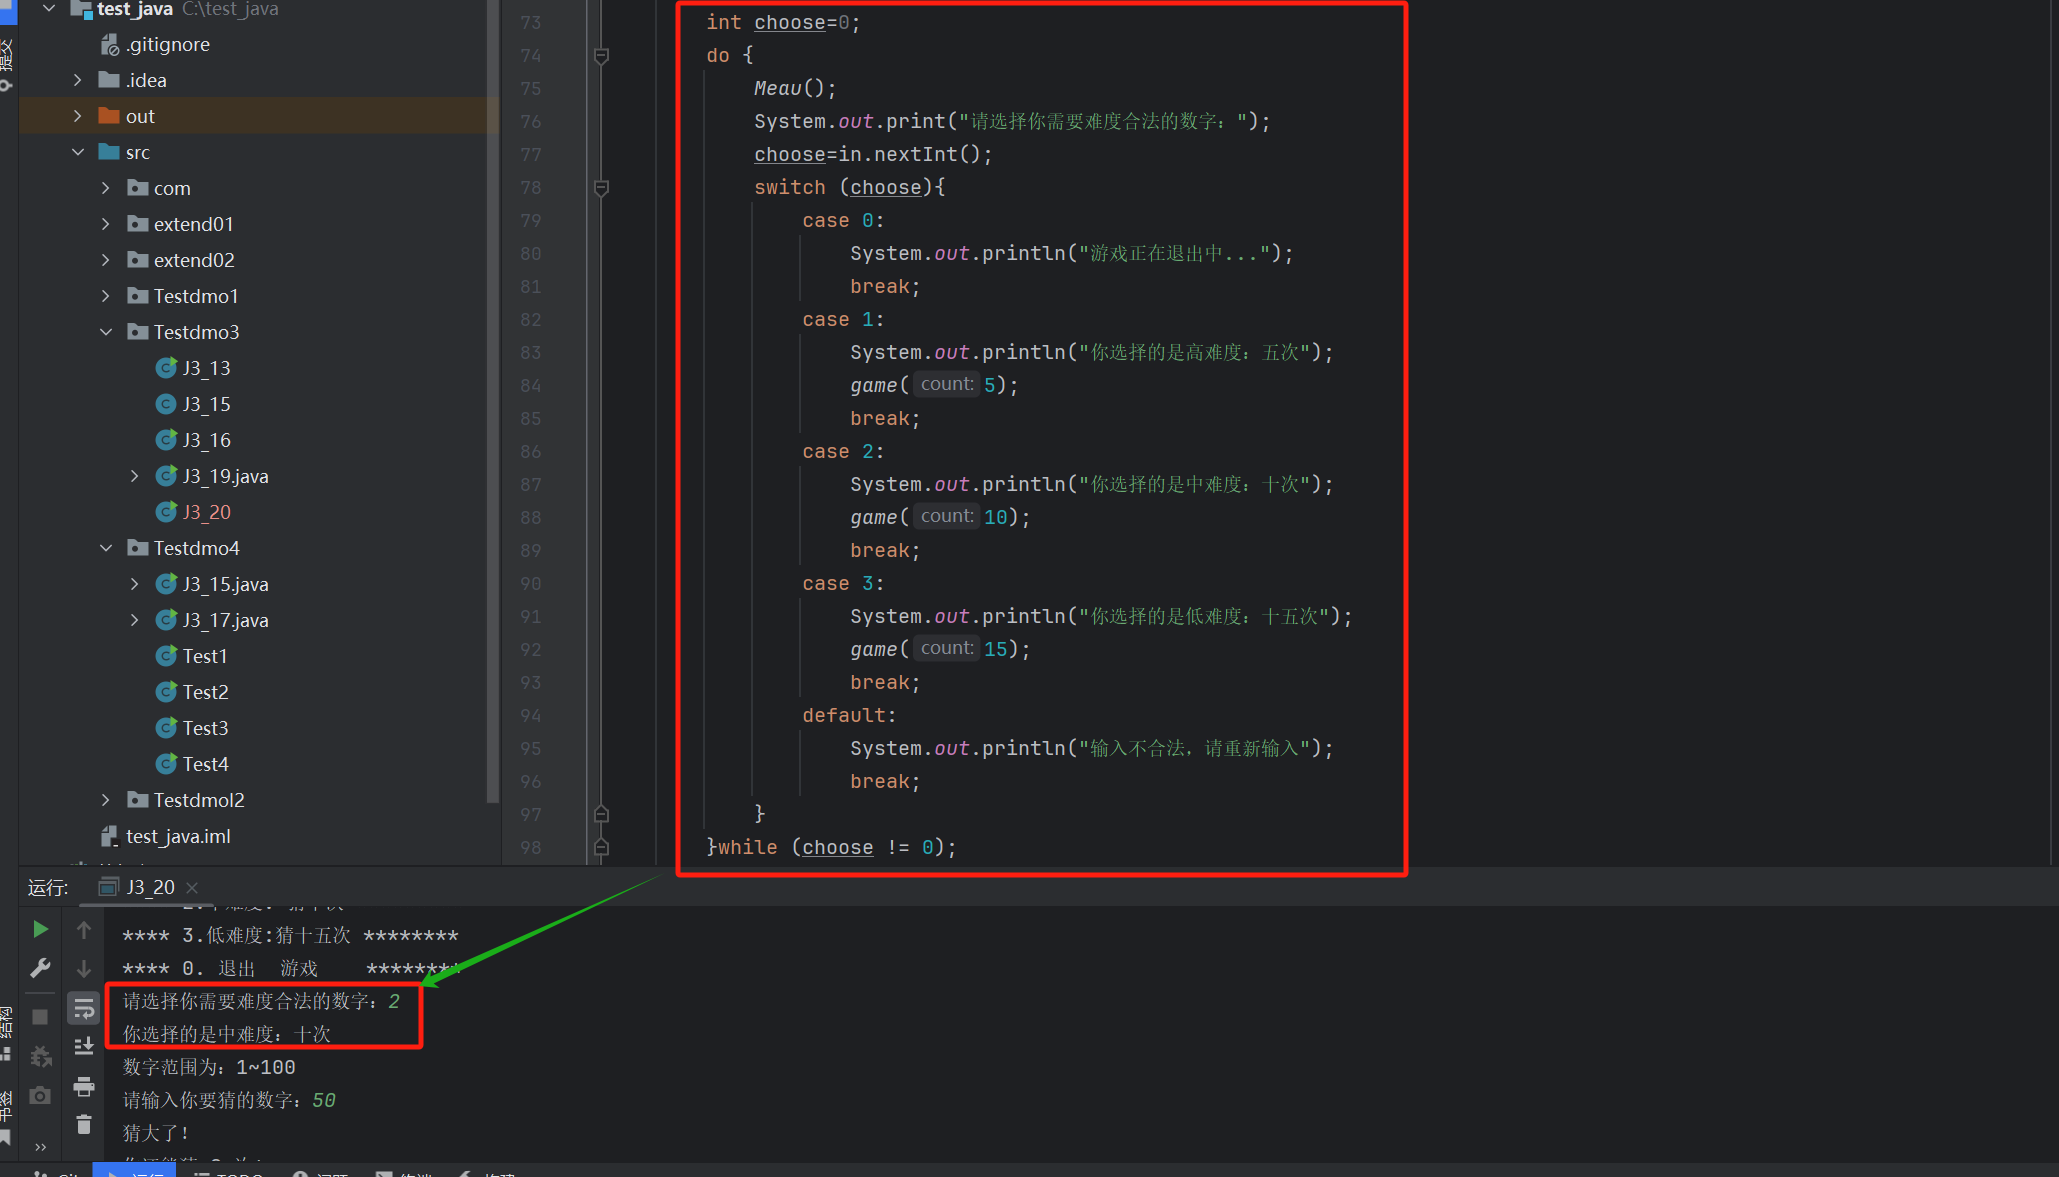The height and width of the screenshot is (1177, 2059).
Task: Print the console output
Action: coord(84,1086)
